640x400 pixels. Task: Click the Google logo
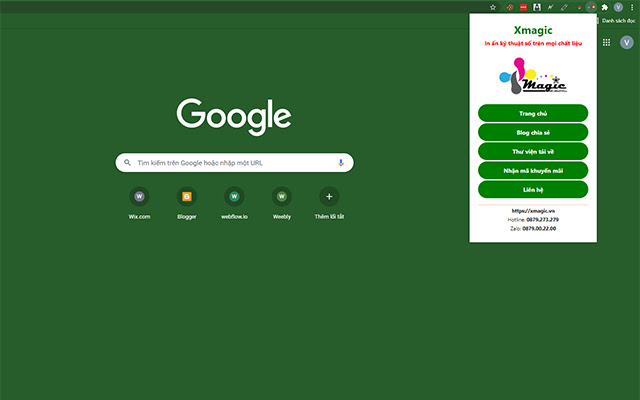(x=234, y=116)
